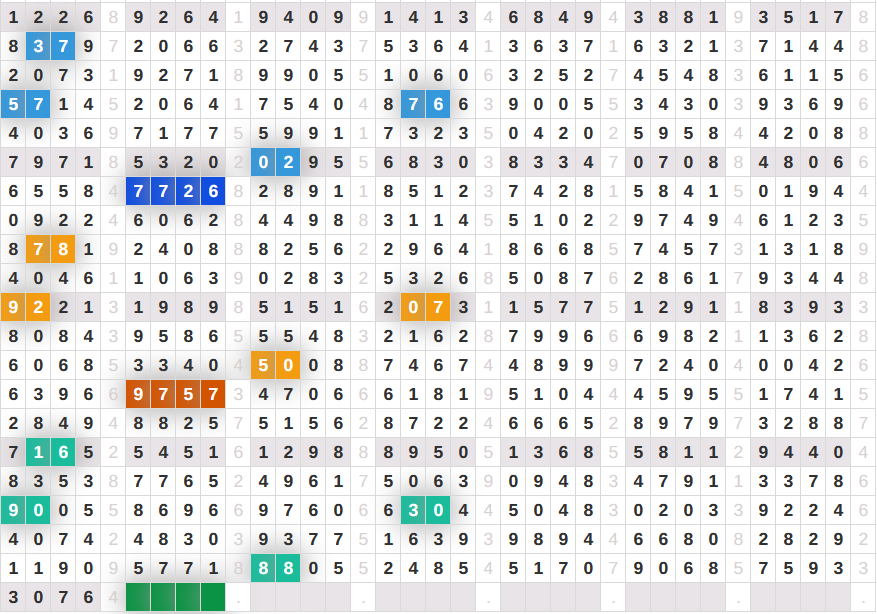Screen dimensions: 877x614
Task: Click the blue 76 highlighted pair
Action: point(425,104)
